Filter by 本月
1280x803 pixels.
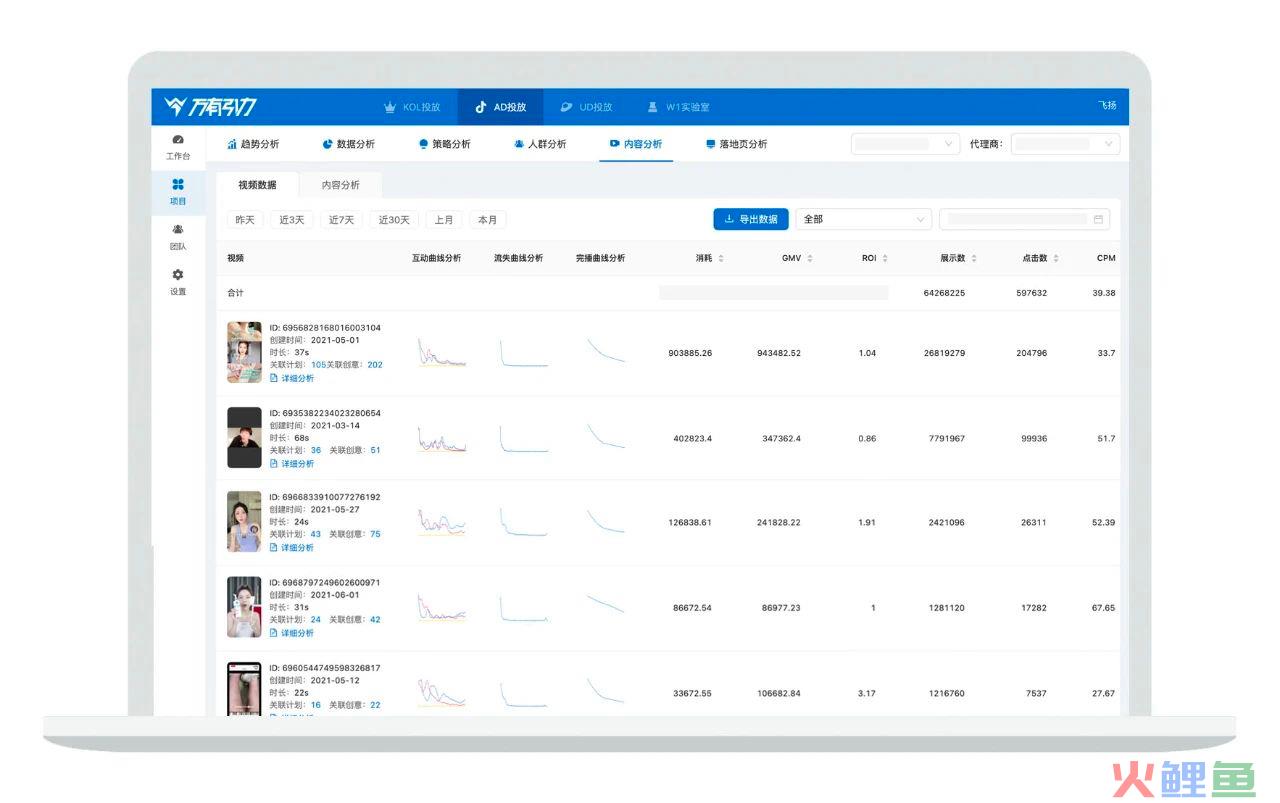click(487, 220)
